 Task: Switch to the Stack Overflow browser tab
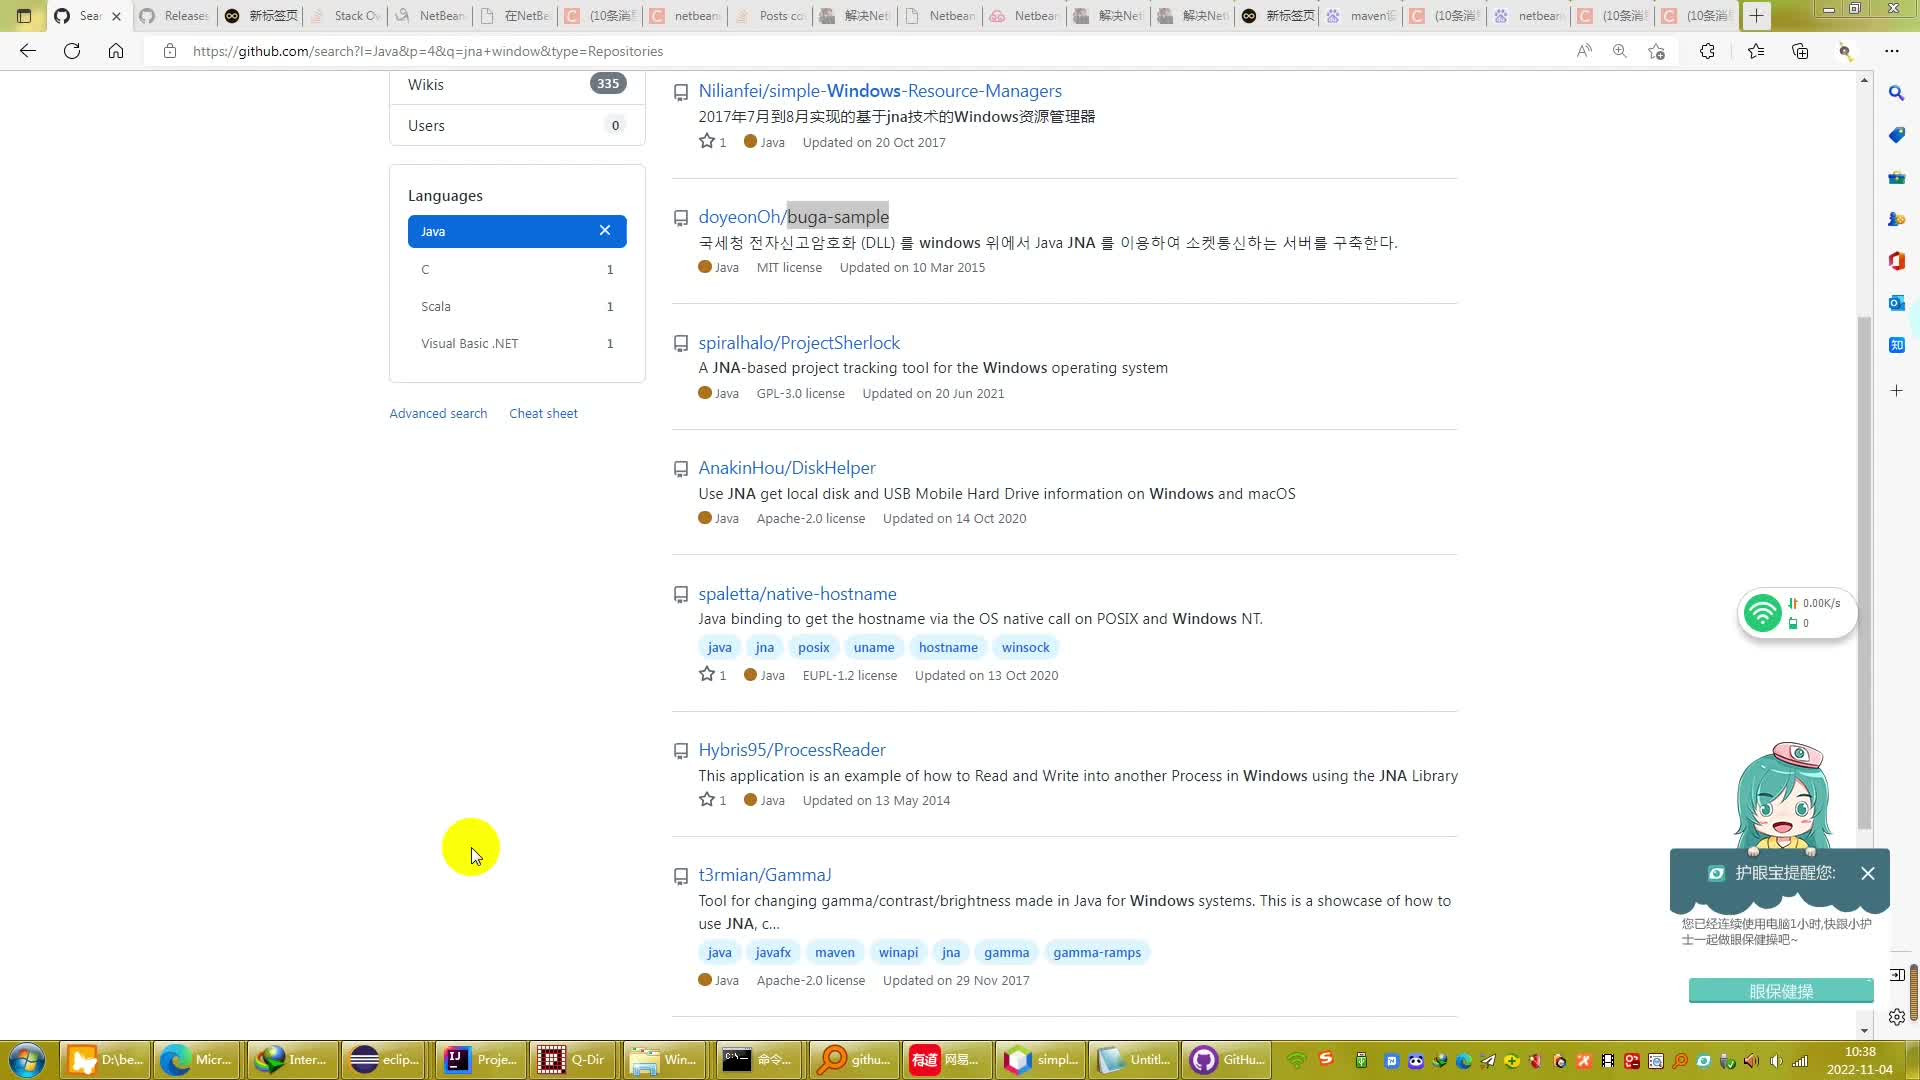click(346, 16)
